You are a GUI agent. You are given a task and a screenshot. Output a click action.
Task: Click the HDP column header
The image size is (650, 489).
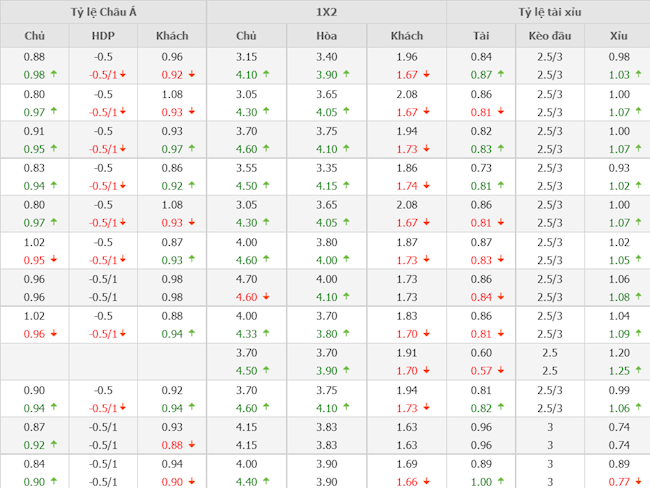(x=103, y=36)
